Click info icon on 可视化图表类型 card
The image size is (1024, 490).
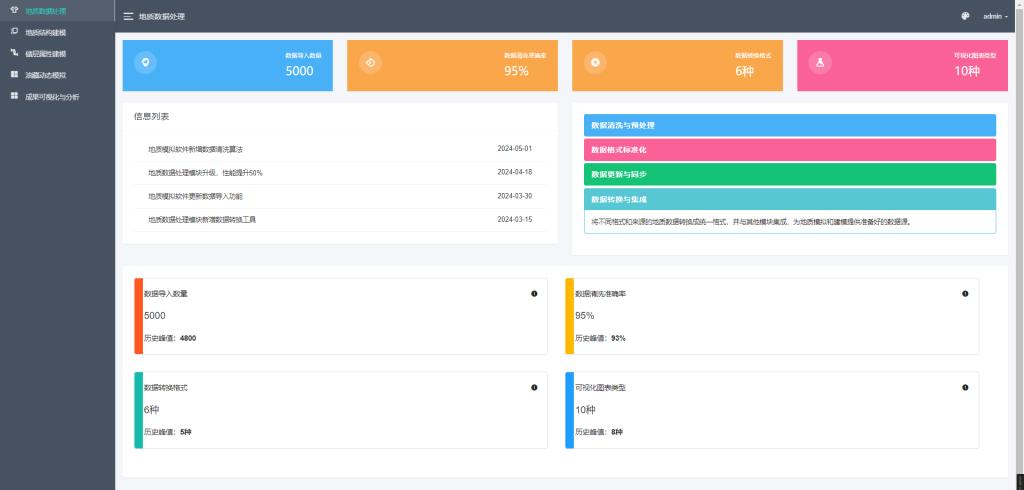pyautogui.click(x=965, y=387)
